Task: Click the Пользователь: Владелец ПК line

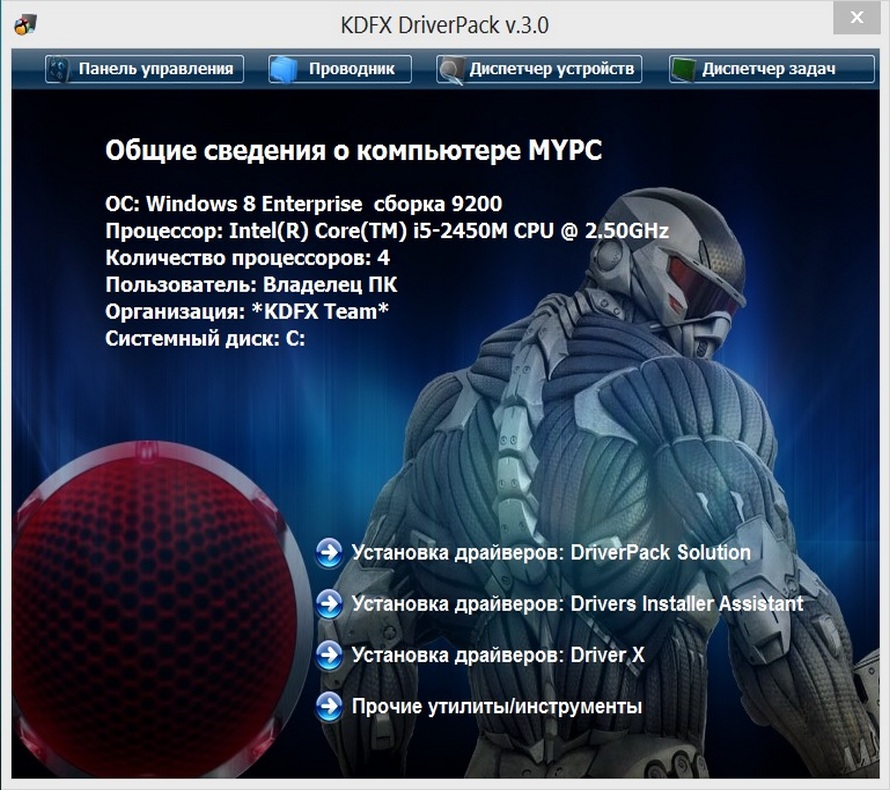Action: (251, 284)
